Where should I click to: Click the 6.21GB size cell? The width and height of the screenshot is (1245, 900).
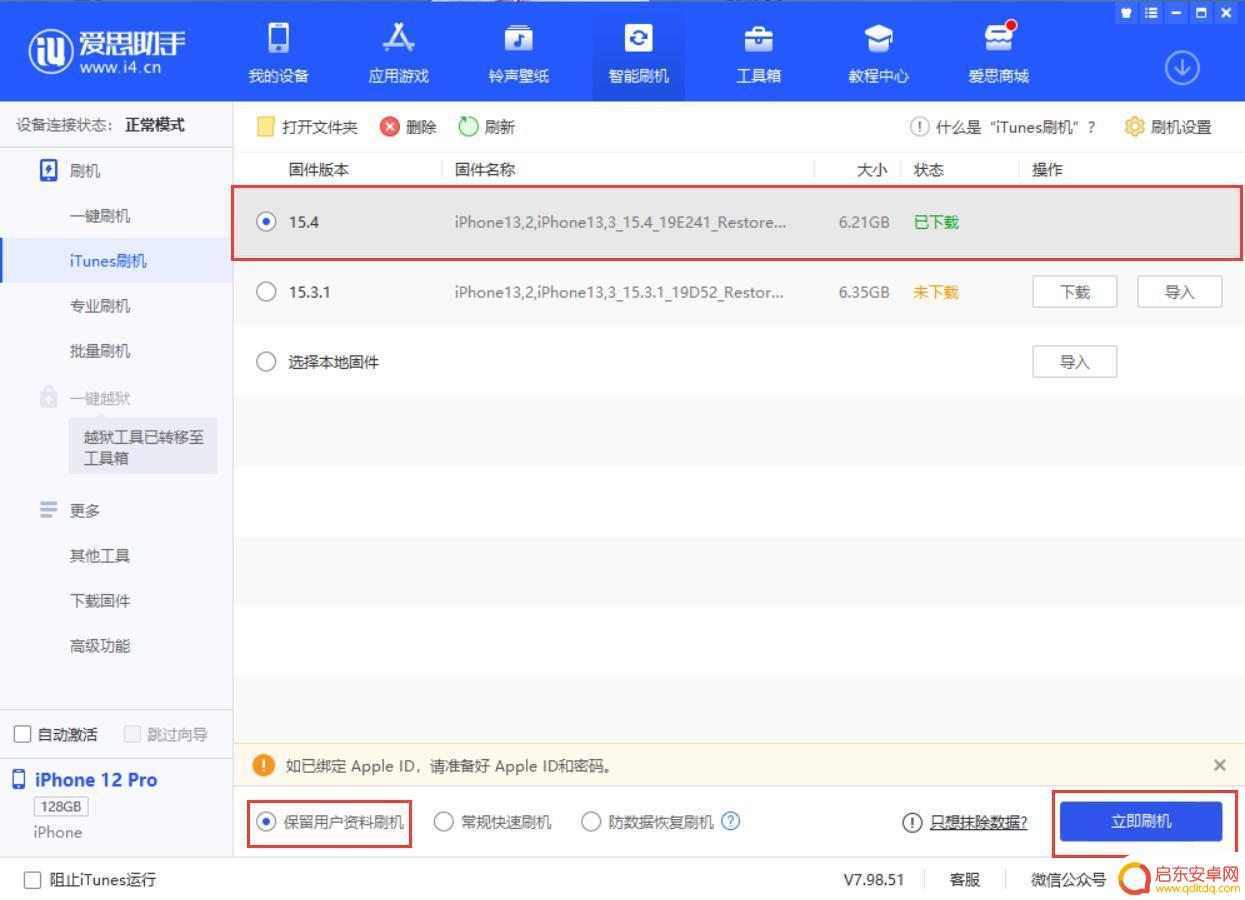[864, 222]
